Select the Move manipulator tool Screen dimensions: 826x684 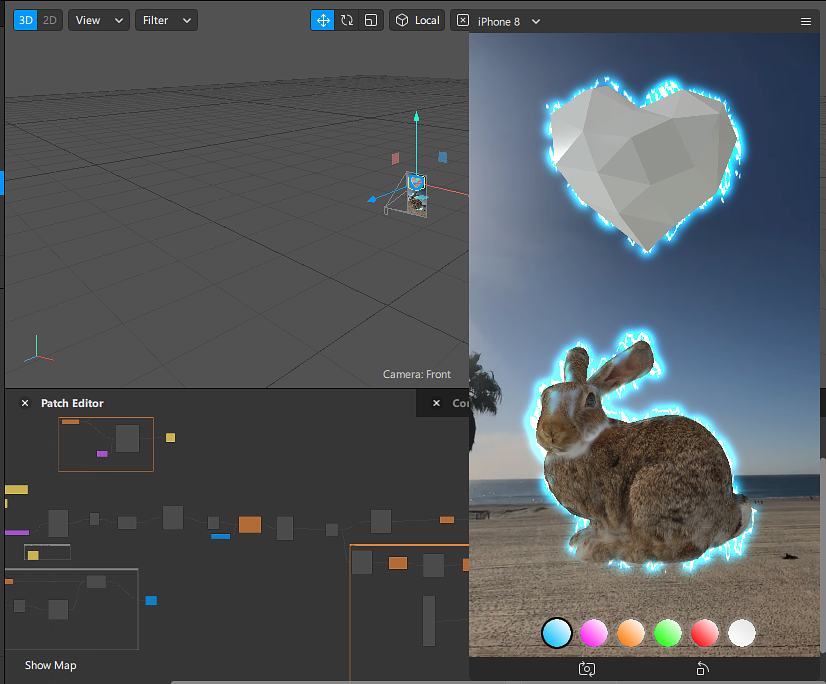pos(322,20)
